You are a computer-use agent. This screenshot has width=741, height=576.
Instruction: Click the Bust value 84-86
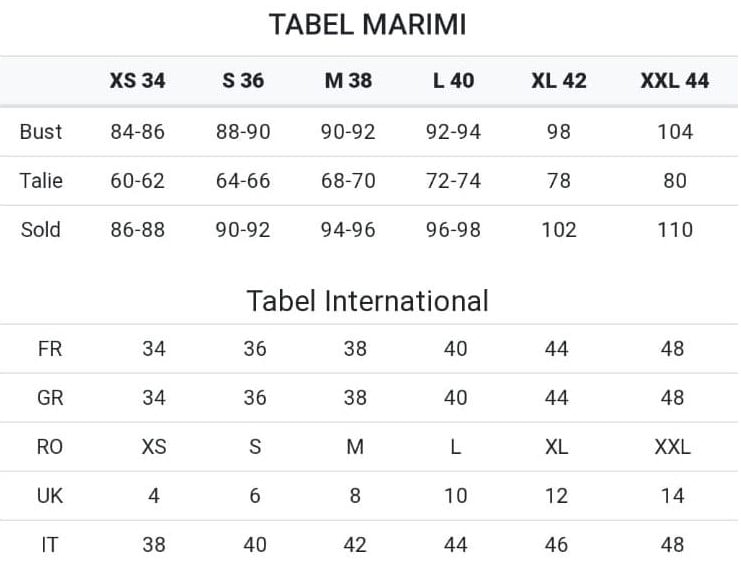(138, 132)
